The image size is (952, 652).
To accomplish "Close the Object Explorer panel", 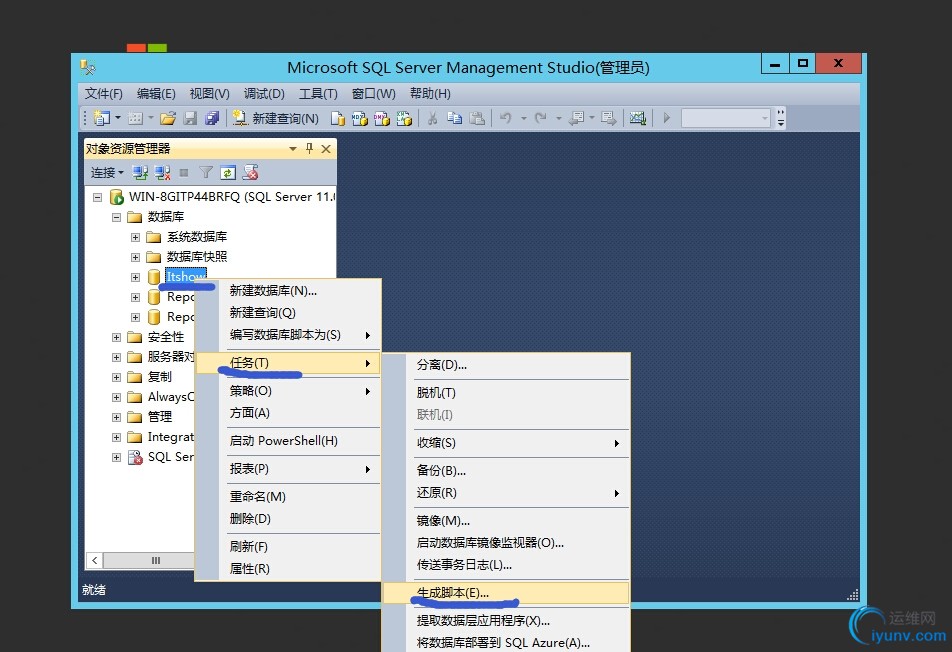I will (326, 149).
